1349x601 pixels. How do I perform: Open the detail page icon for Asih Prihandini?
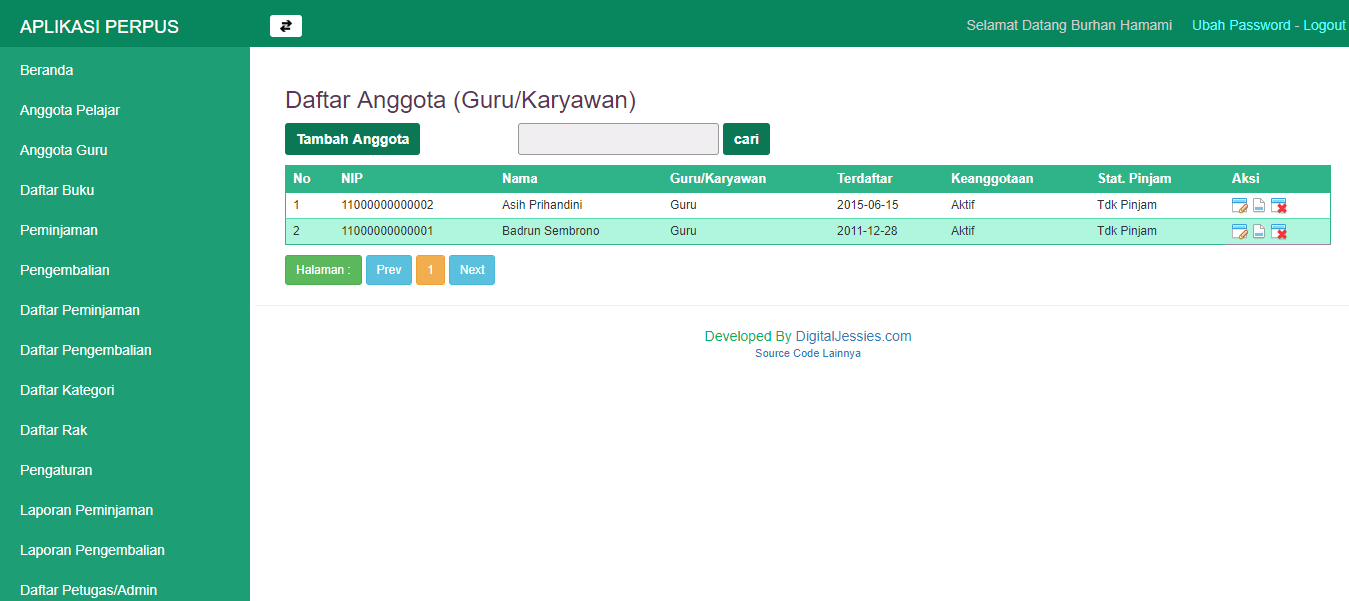1260,206
